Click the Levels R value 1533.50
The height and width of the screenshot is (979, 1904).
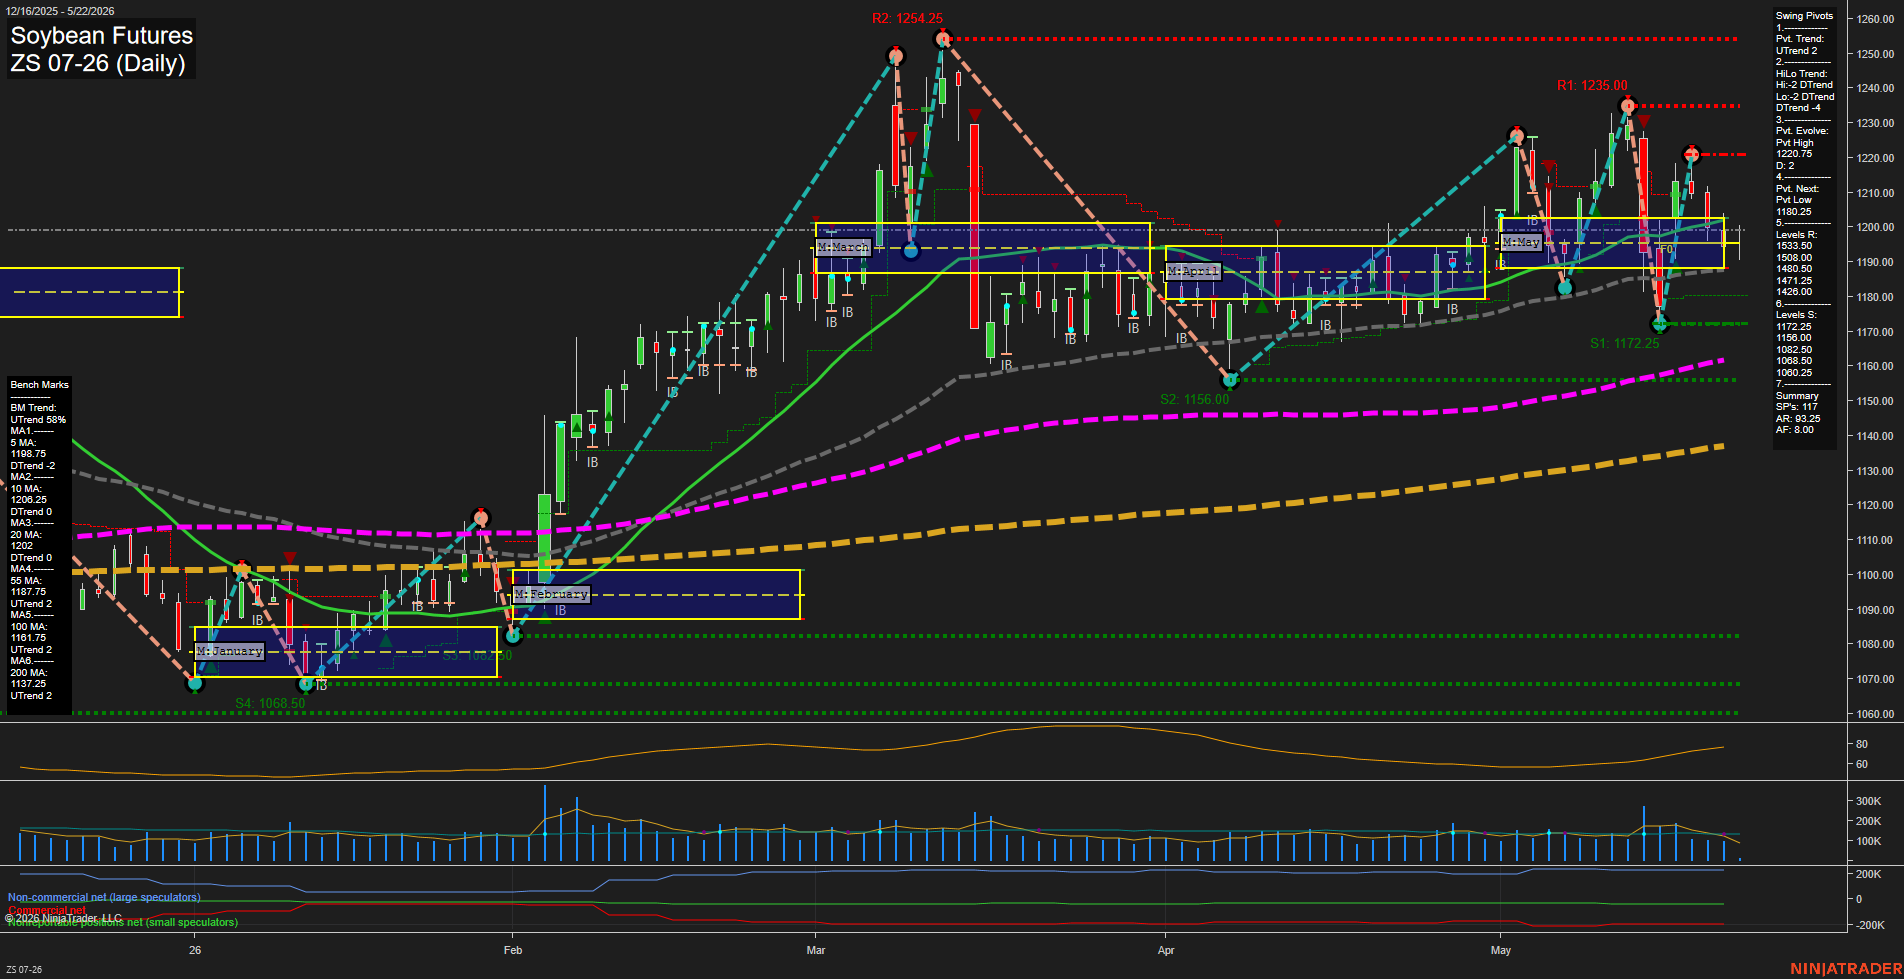point(1794,246)
